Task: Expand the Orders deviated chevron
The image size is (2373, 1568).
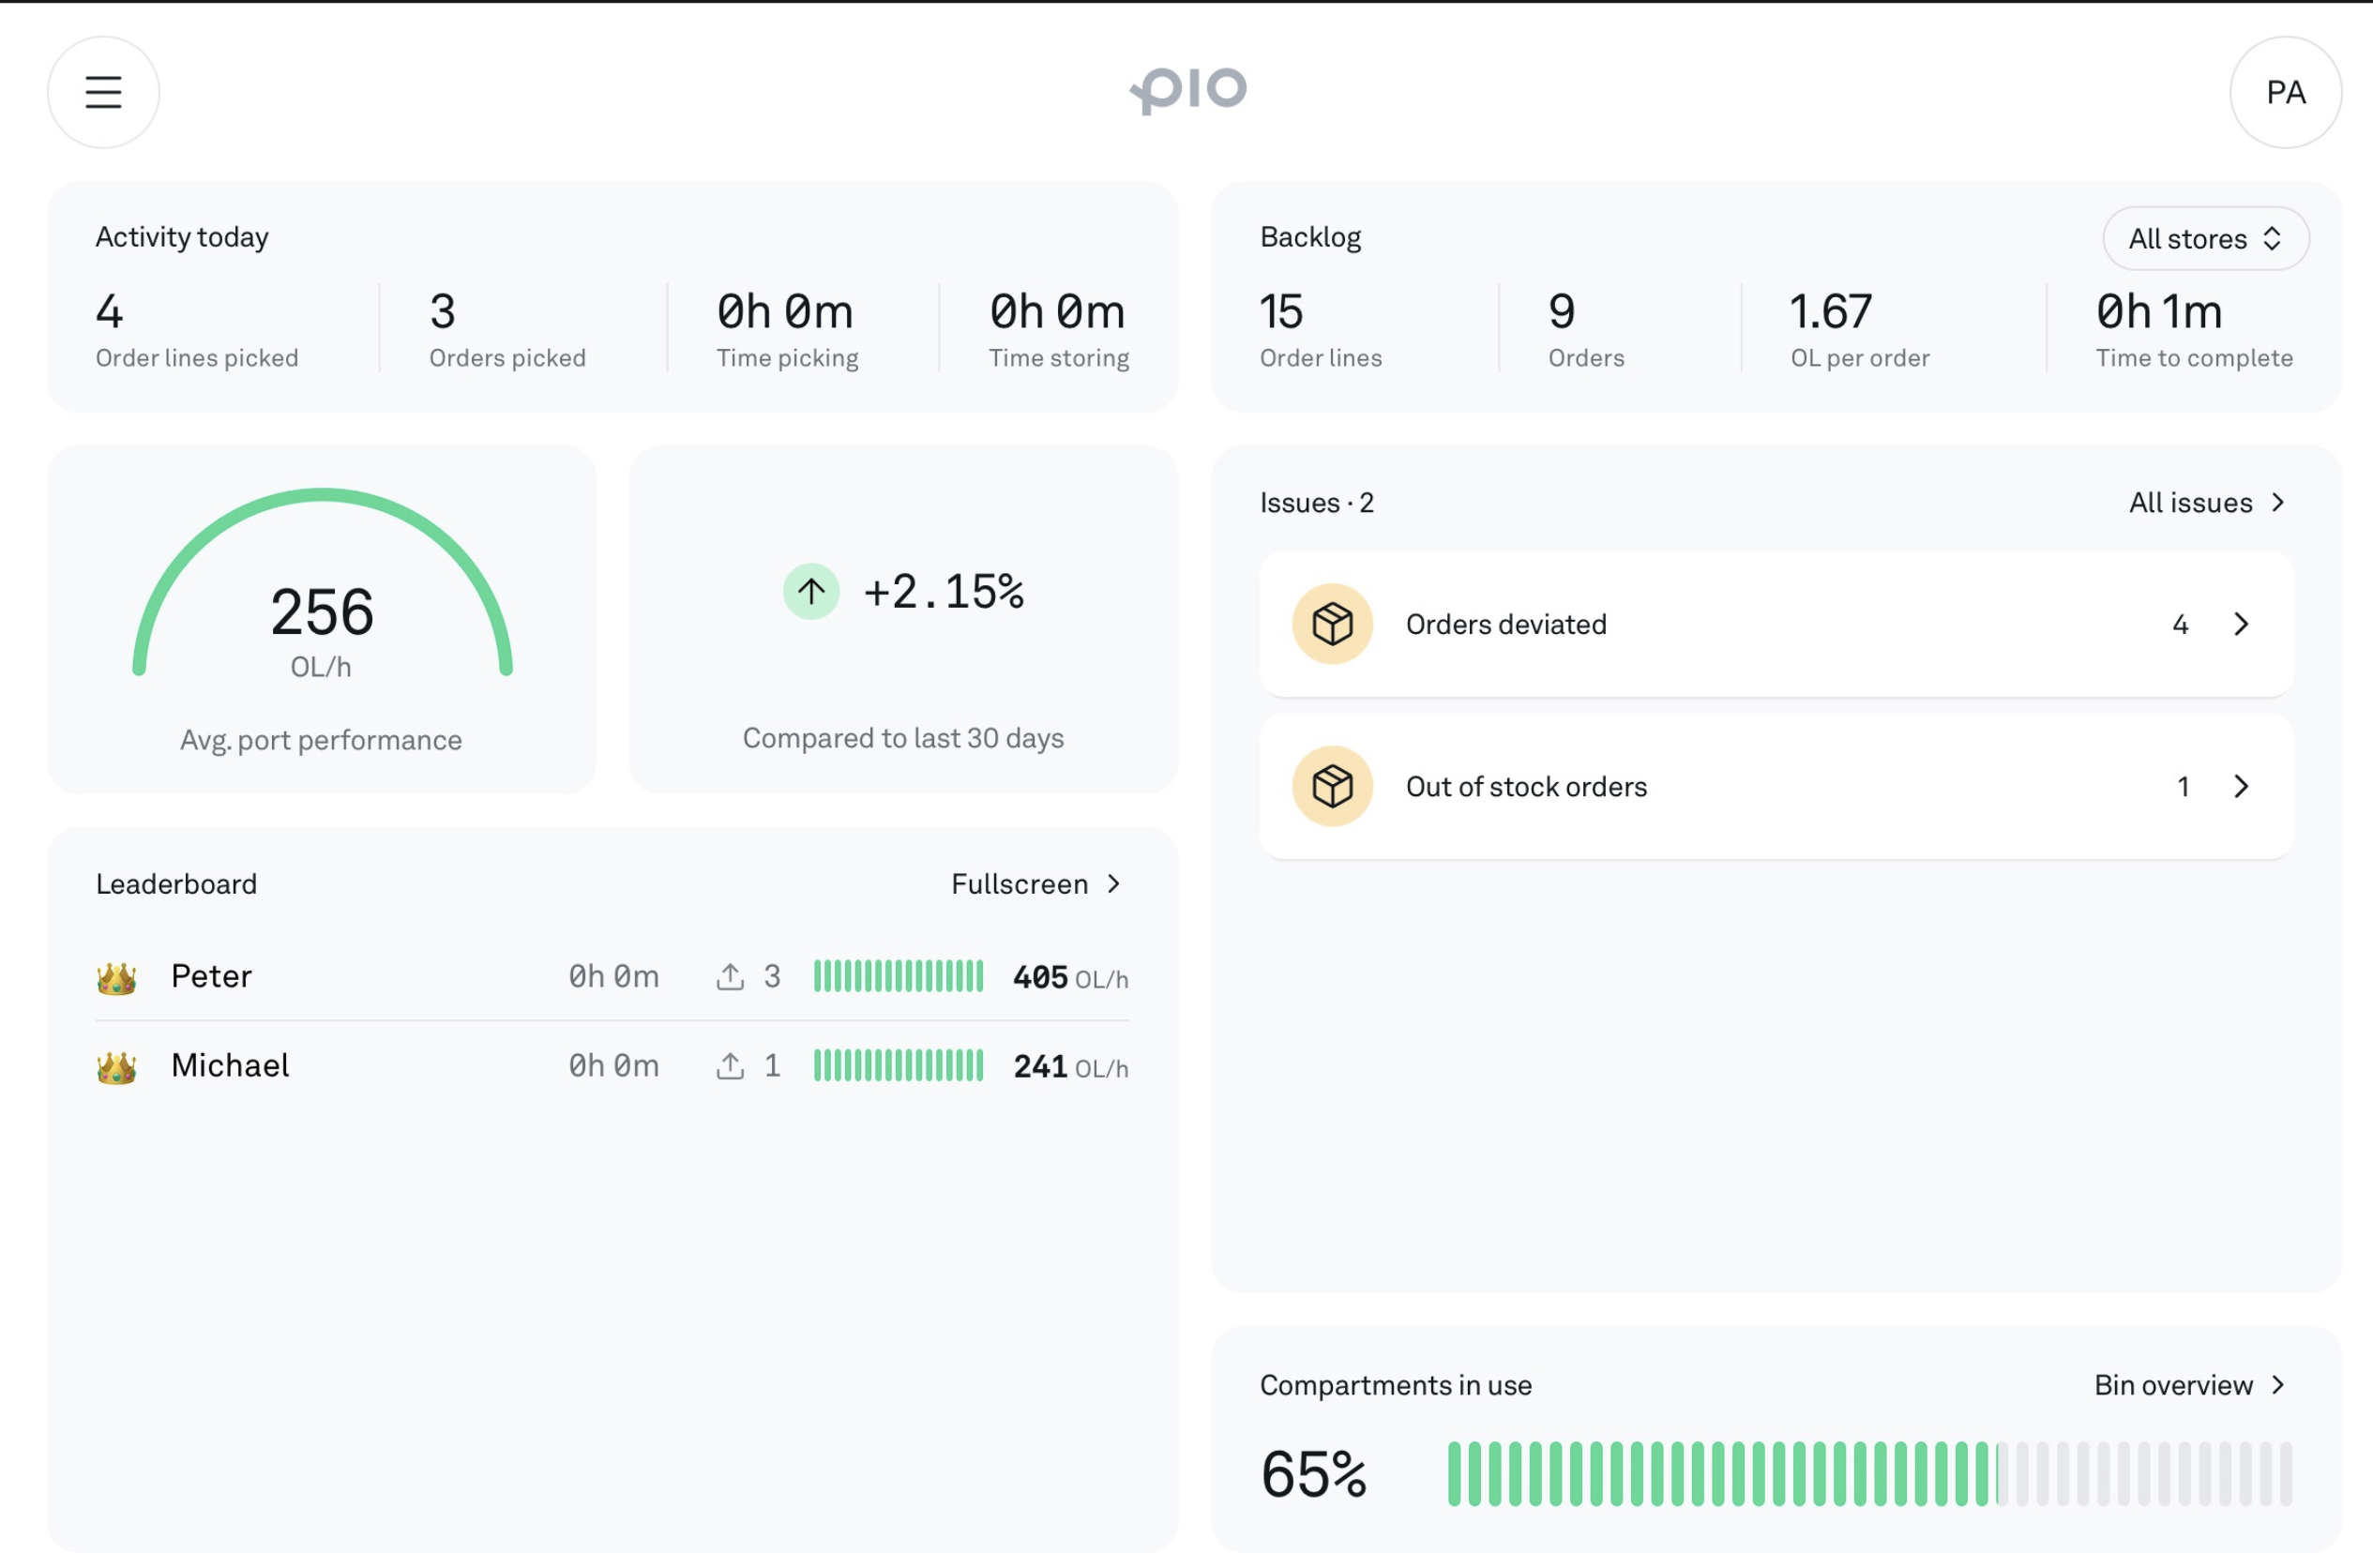Action: click(x=2241, y=624)
